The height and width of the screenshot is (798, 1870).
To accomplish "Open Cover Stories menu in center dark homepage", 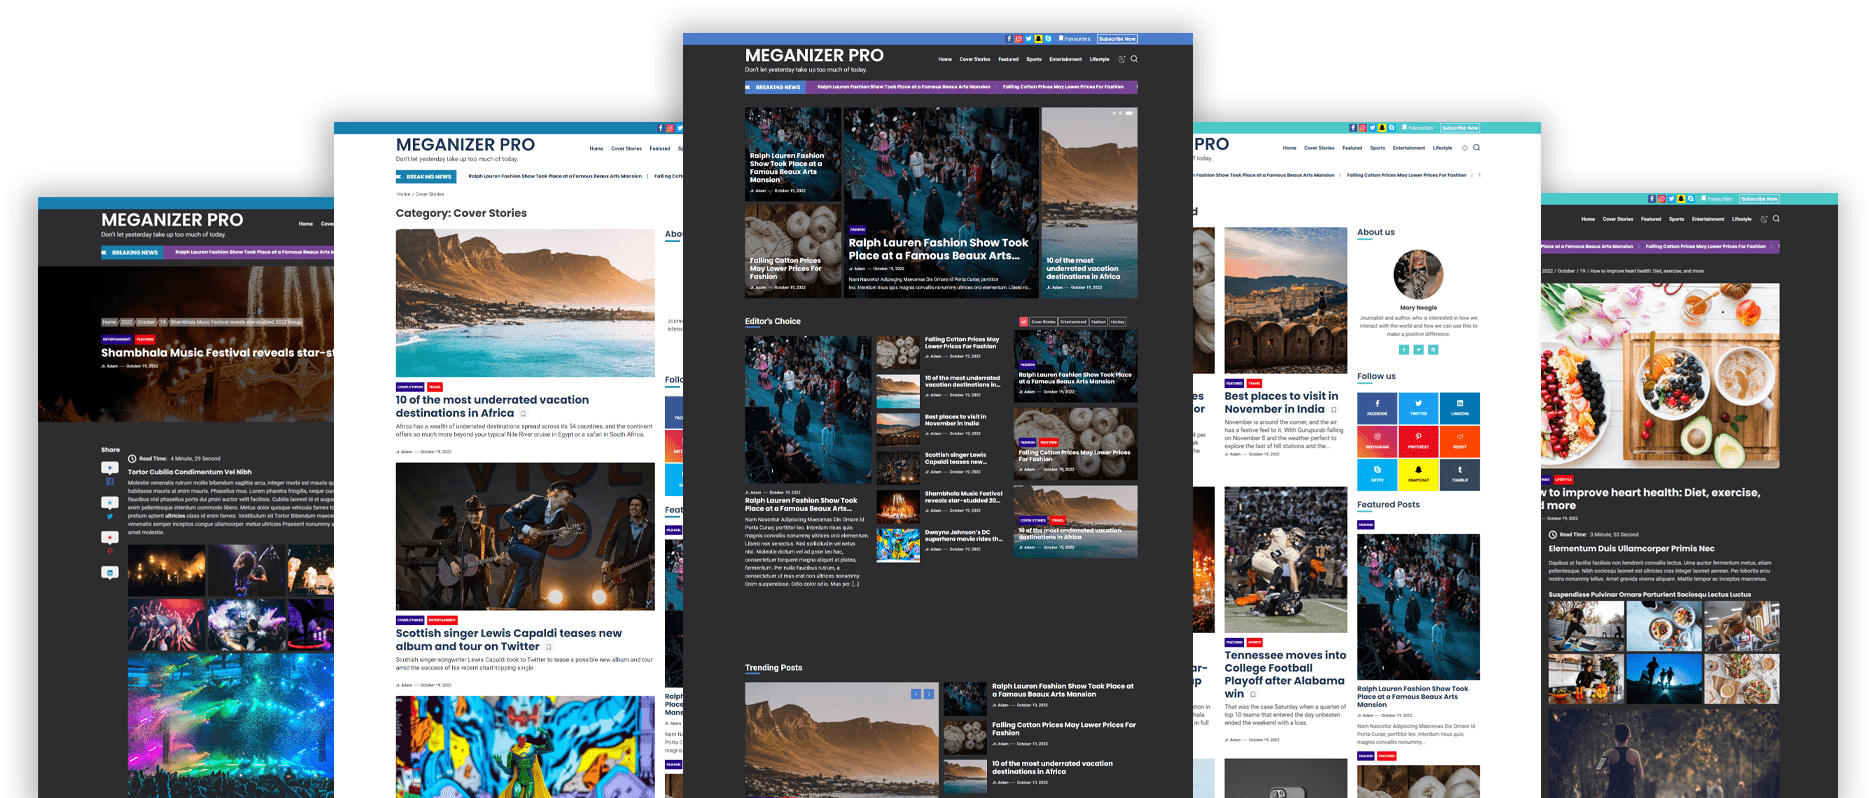I will pyautogui.click(x=975, y=59).
